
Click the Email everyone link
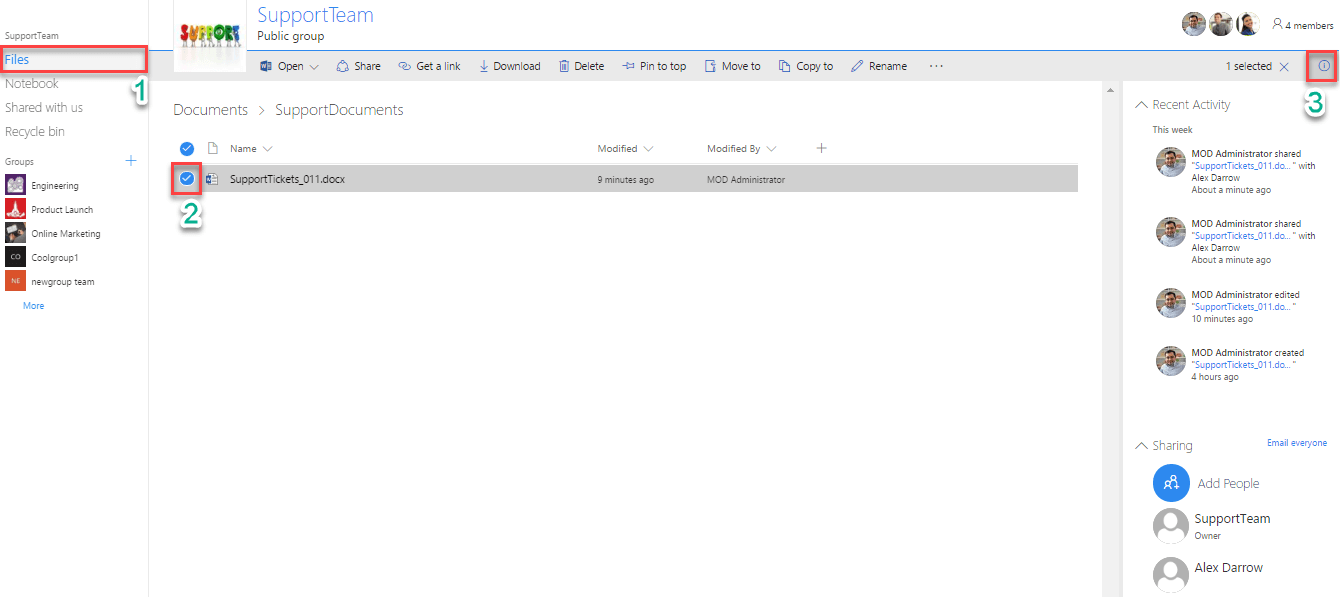coord(1296,443)
